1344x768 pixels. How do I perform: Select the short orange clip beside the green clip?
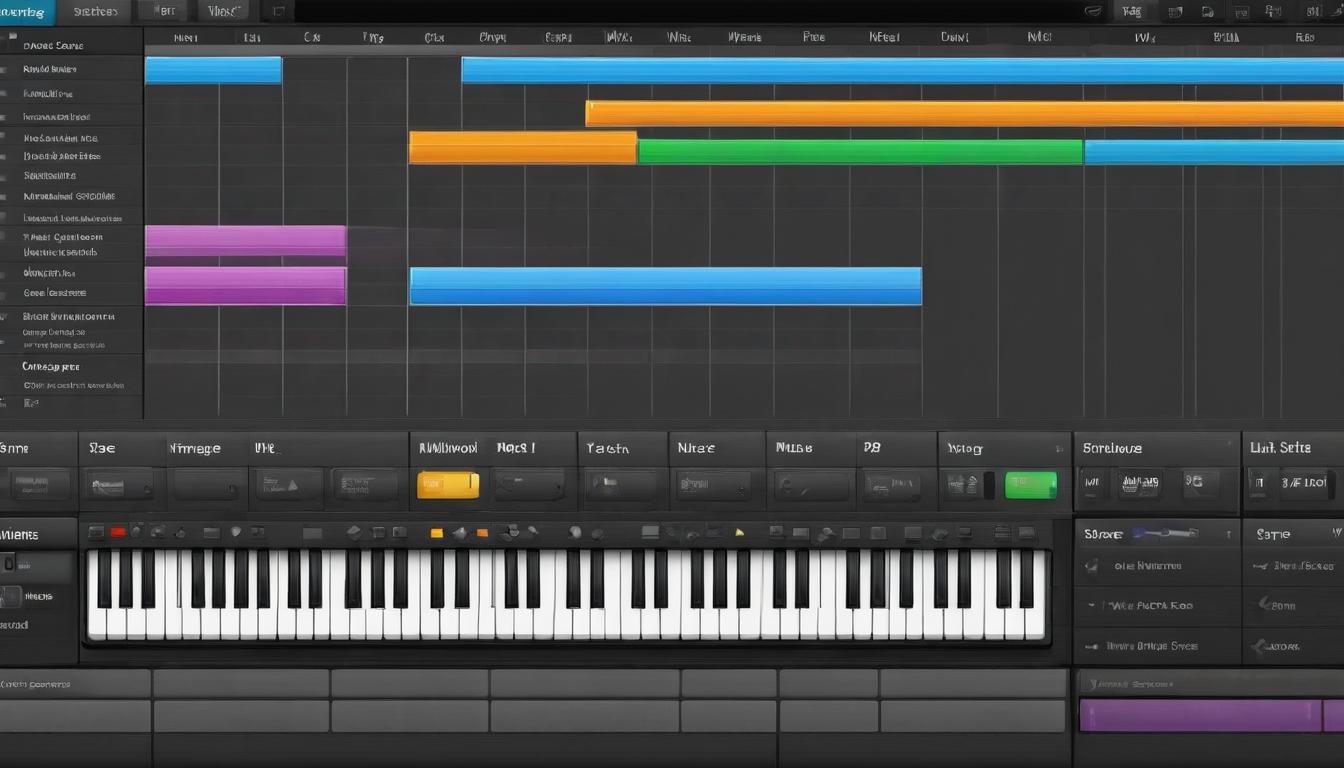[523, 148]
